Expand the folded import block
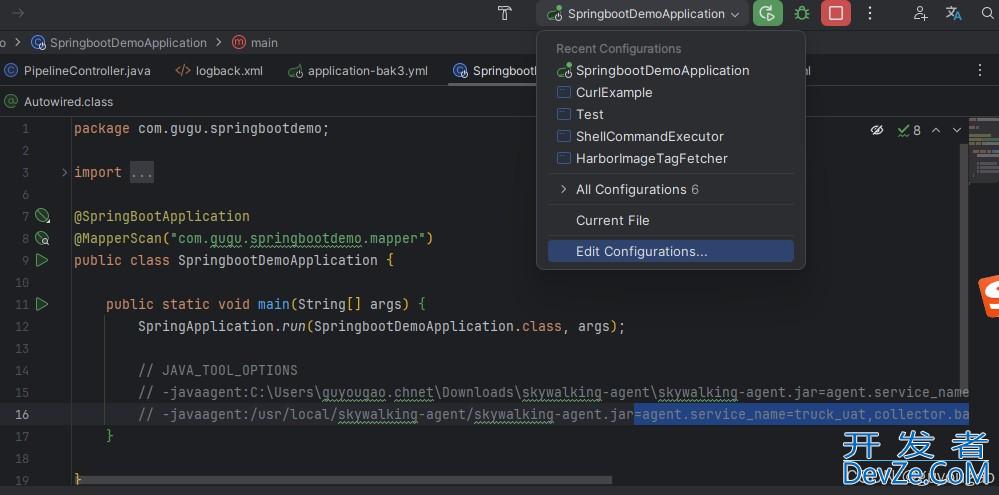Viewport: 999px width, 495px height. click(x=64, y=173)
